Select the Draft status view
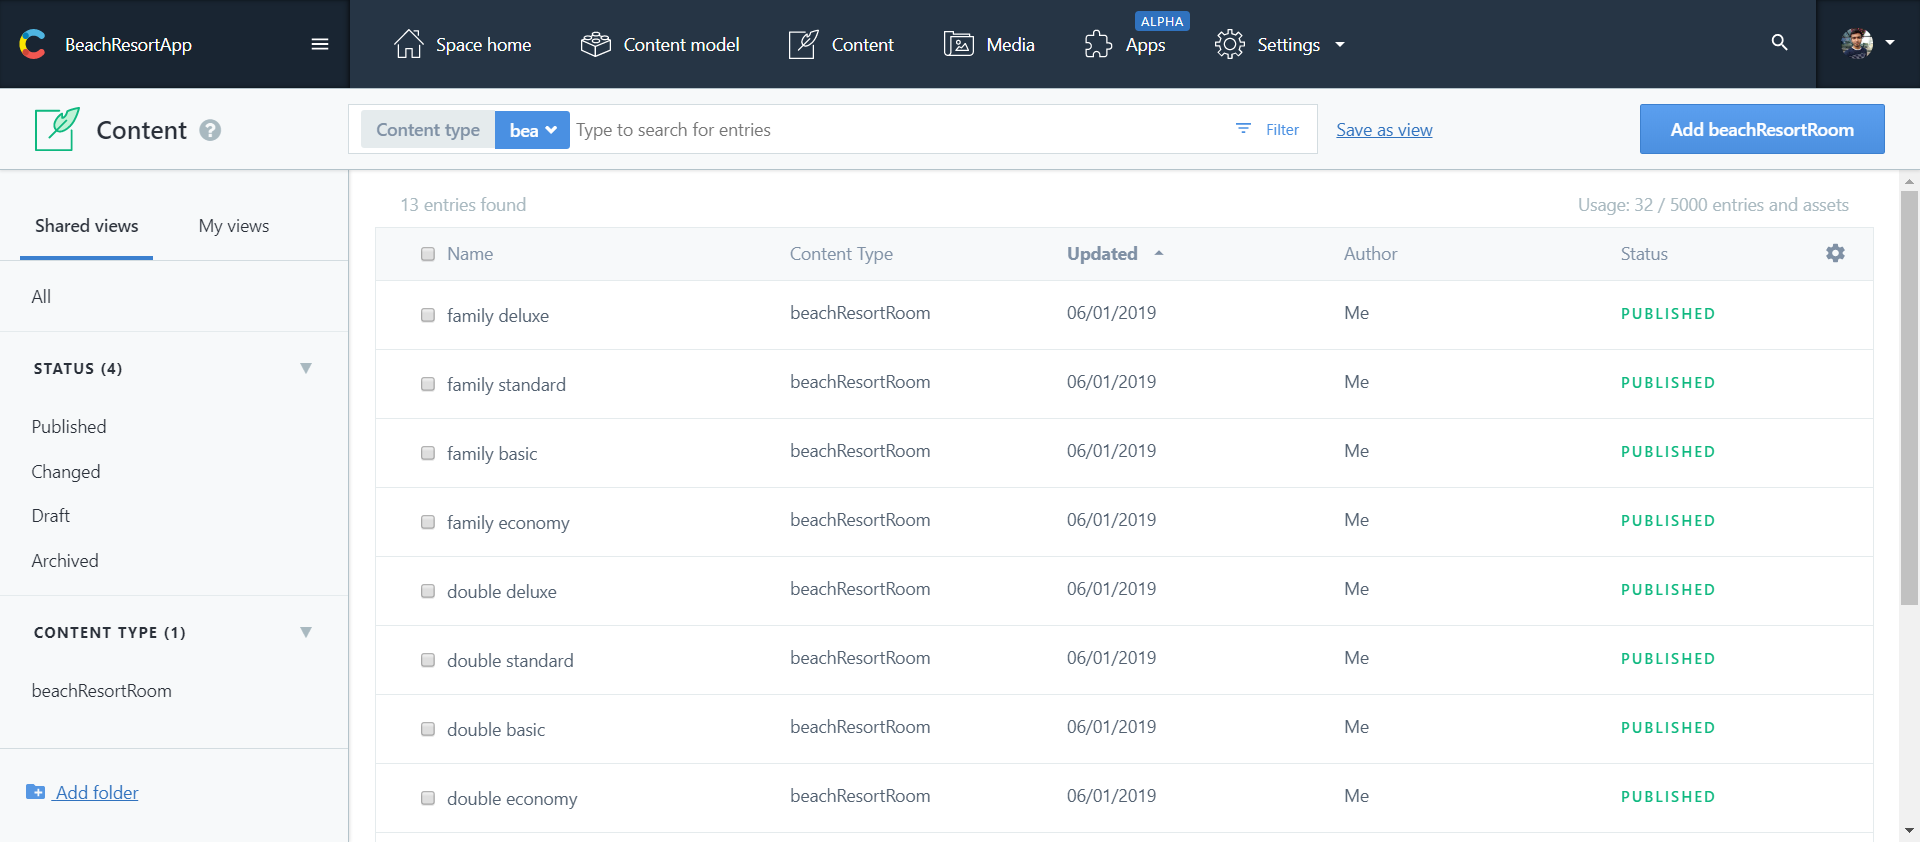Viewport: 1920px width, 842px height. click(51, 516)
